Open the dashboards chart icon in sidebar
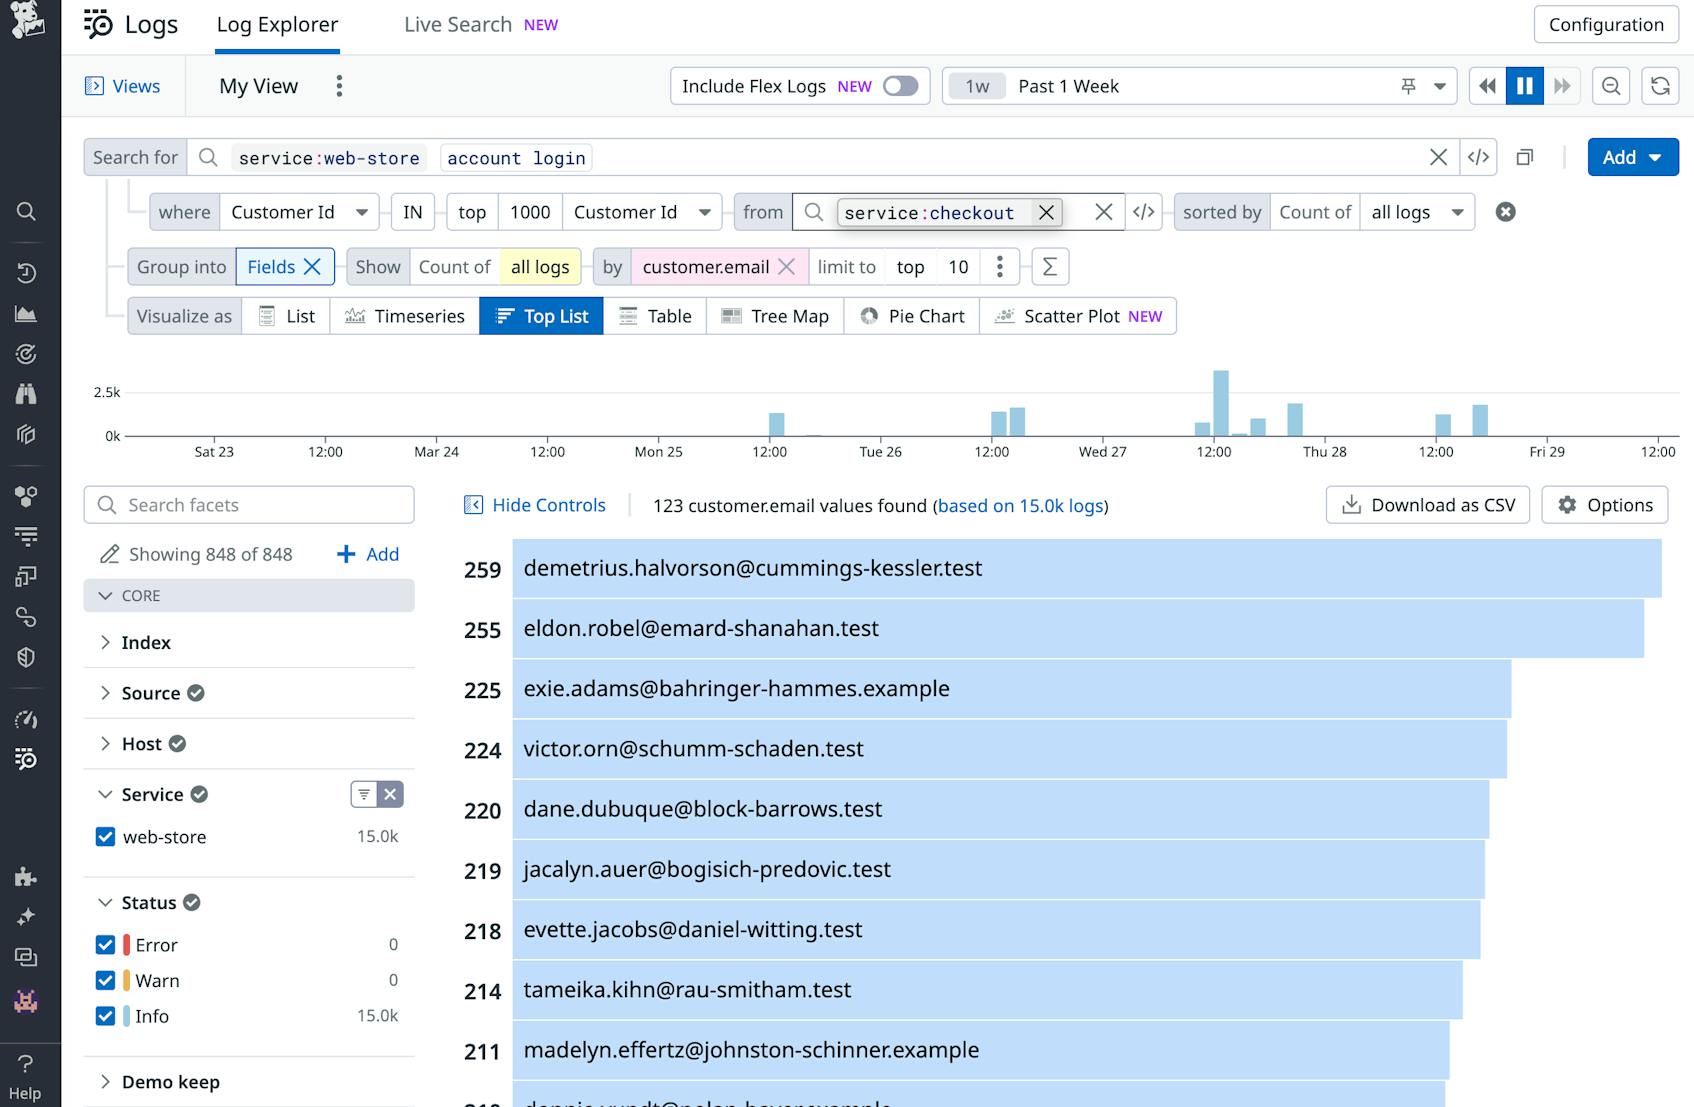The height and width of the screenshot is (1107, 1694). 27,313
